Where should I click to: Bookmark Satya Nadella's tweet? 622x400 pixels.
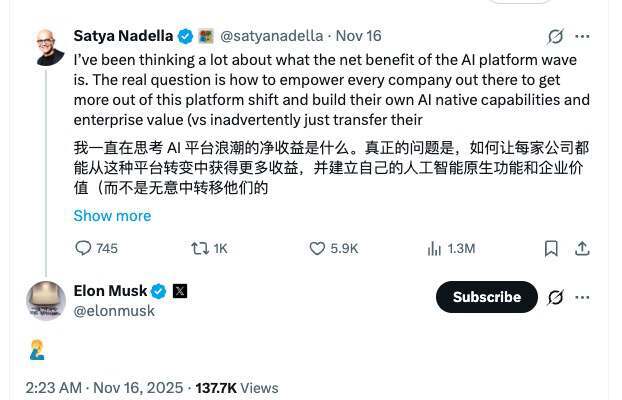click(551, 248)
